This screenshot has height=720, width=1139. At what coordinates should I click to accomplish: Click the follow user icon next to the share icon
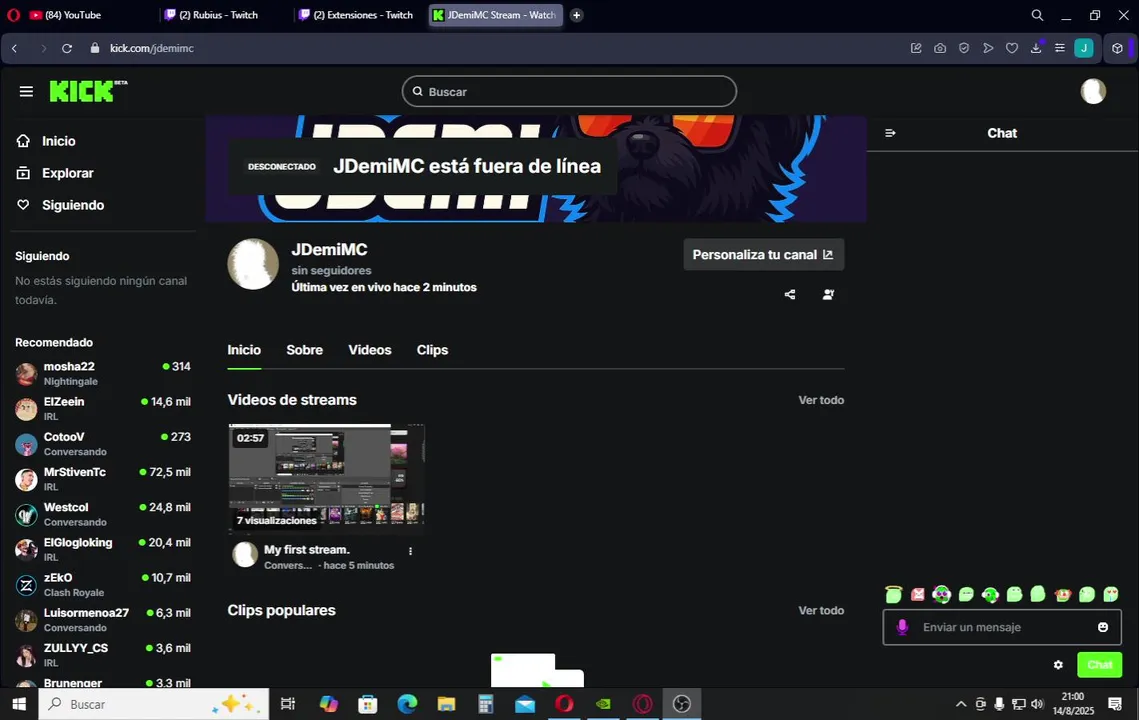click(x=828, y=294)
